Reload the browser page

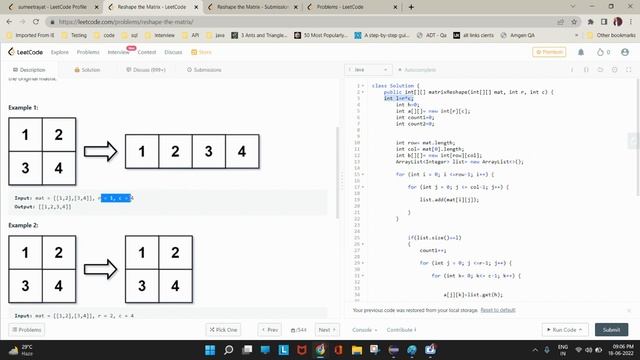coord(36,22)
